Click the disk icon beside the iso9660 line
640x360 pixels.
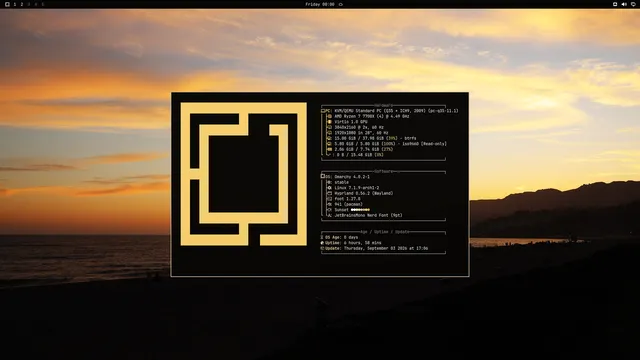coord(329,144)
